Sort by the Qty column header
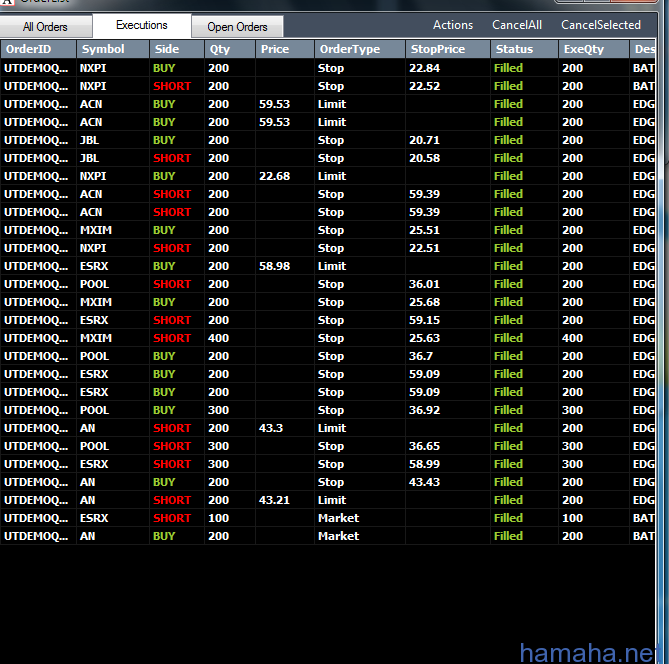Image resolution: width=669 pixels, height=664 pixels. click(230, 49)
